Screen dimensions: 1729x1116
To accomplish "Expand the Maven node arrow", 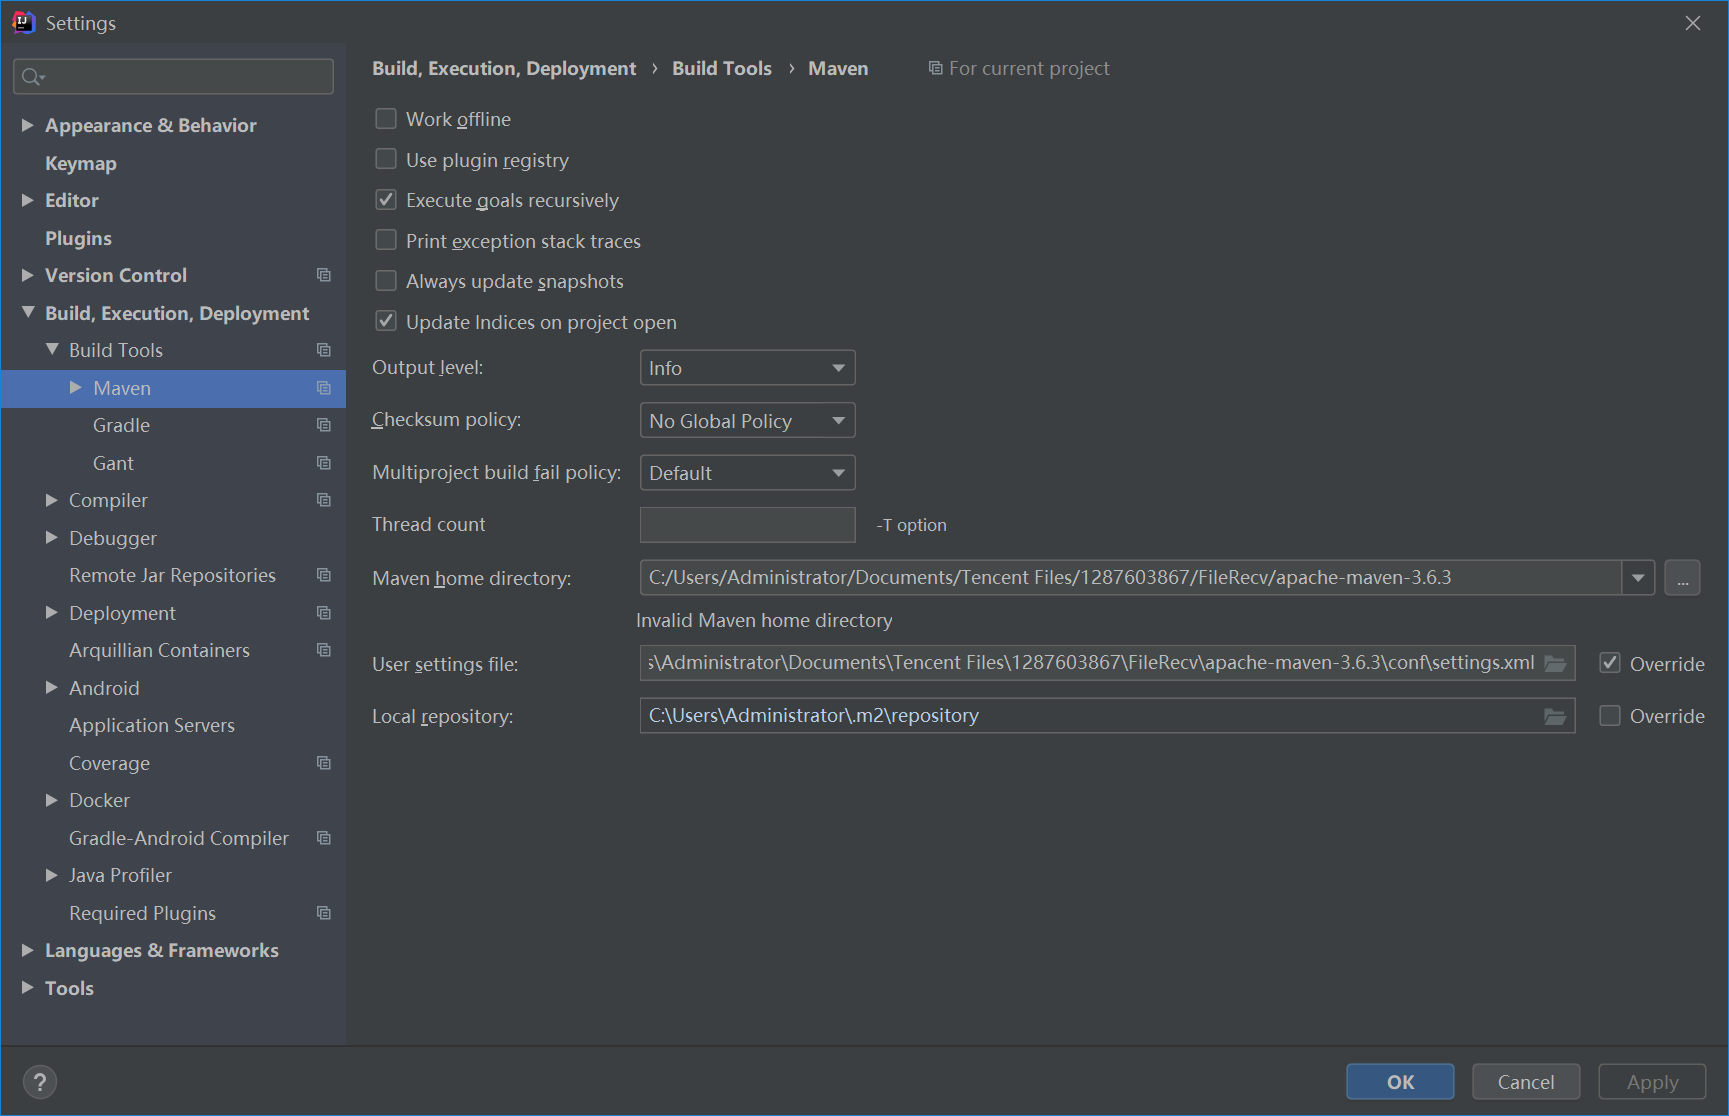I will tap(76, 388).
